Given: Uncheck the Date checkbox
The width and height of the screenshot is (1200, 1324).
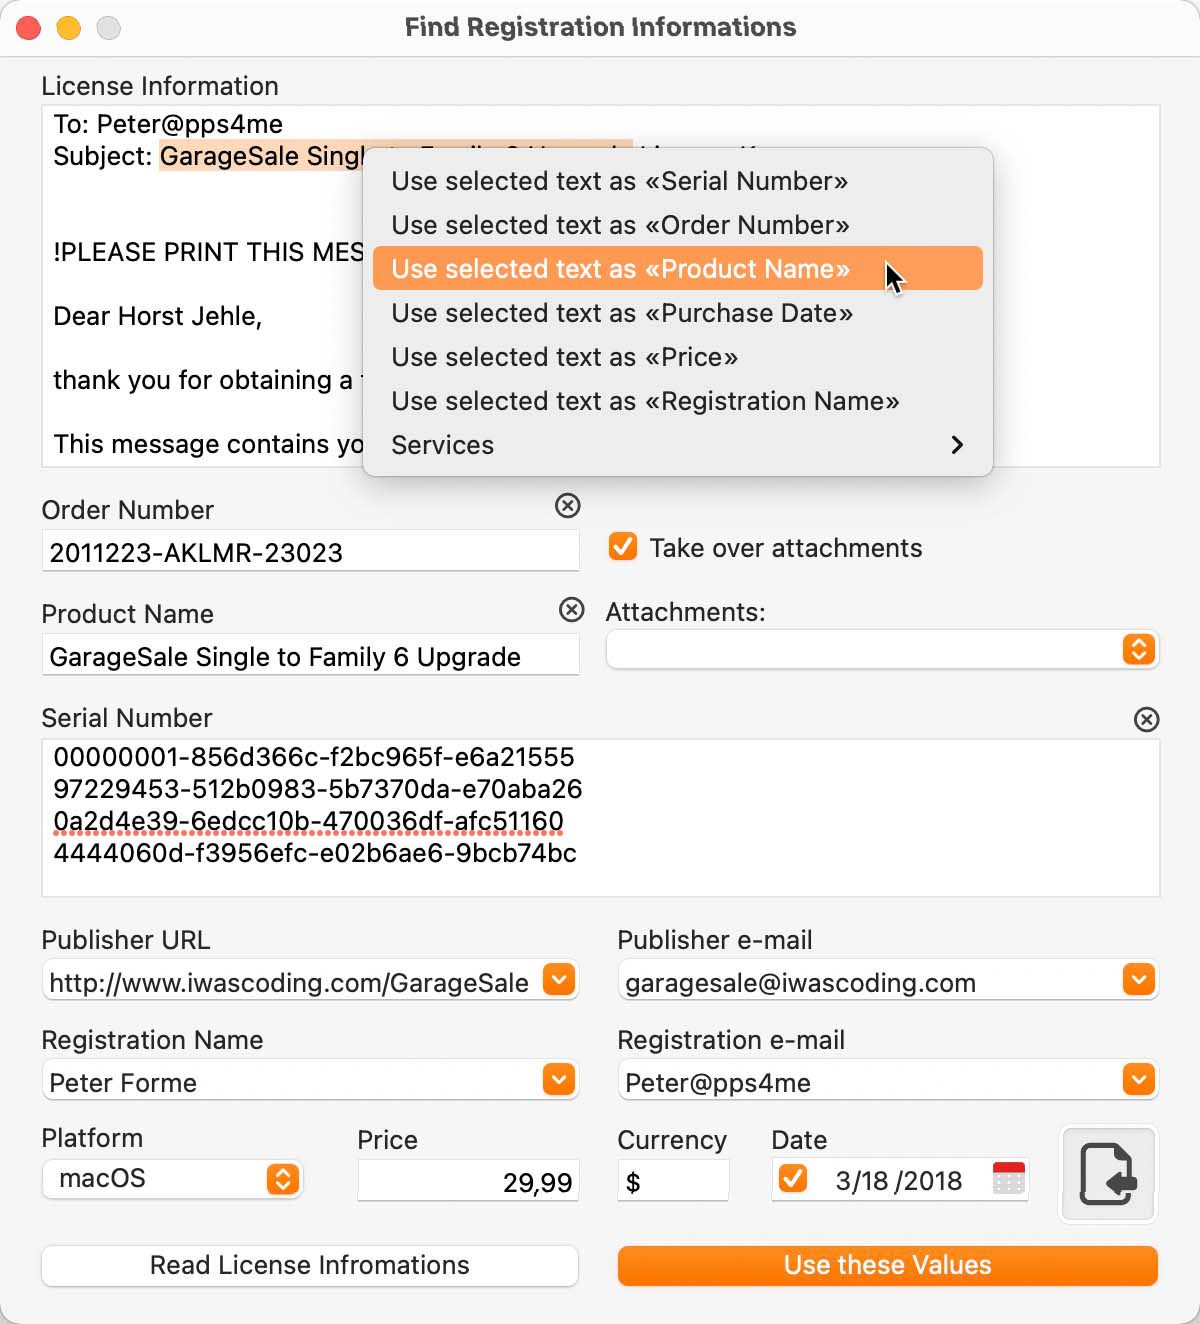Looking at the screenshot, I should (x=793, y=1179).
